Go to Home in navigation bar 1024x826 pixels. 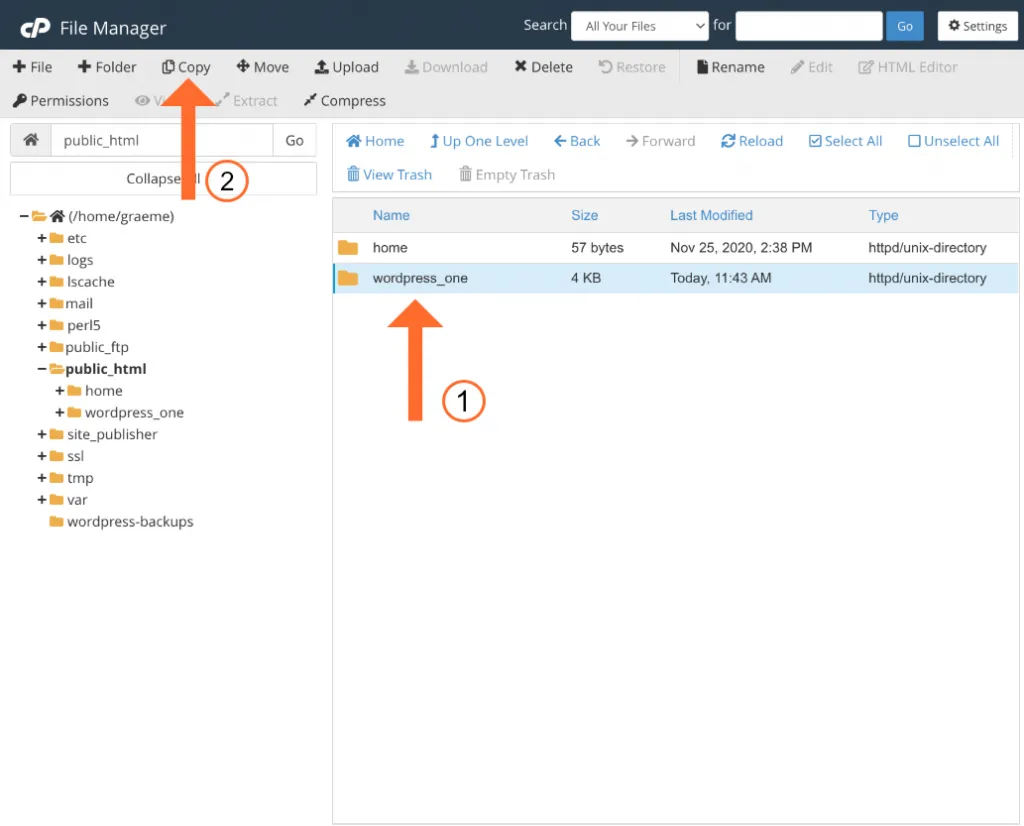[x=375, y=141]
